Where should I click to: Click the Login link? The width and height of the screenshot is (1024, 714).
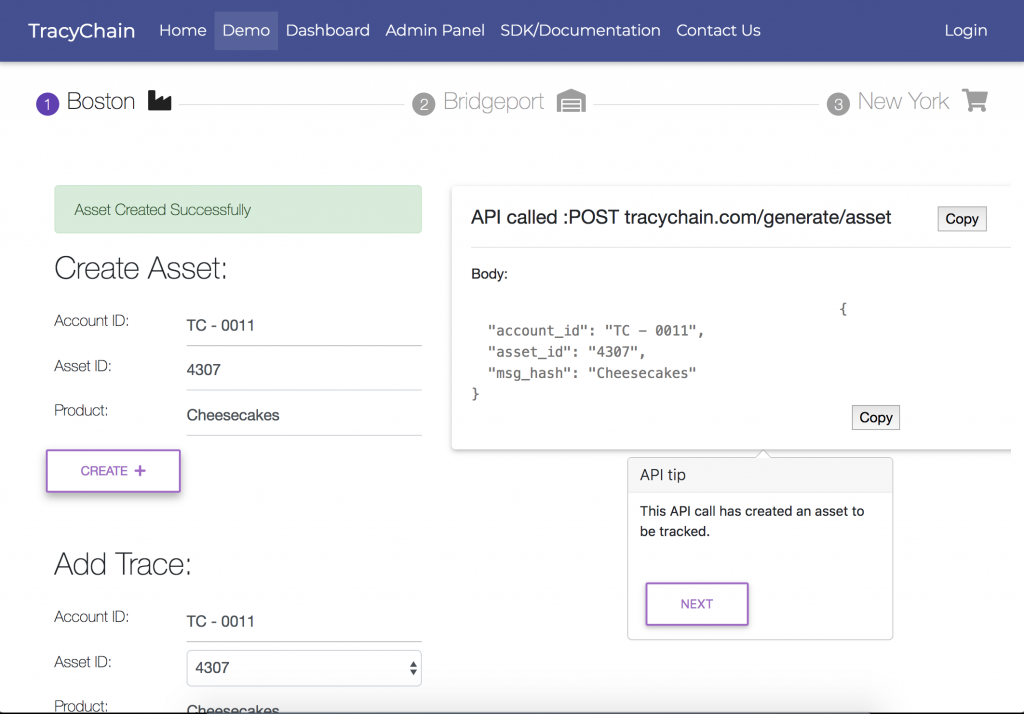tap(965, 30)
